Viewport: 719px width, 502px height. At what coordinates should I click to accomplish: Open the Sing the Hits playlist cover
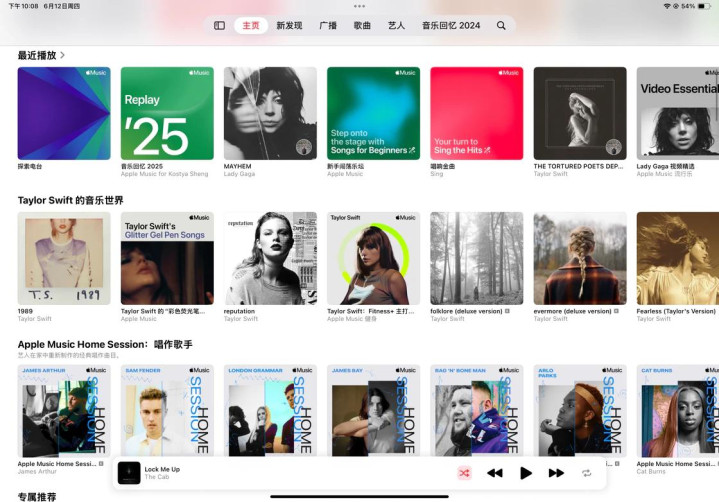[x=476, y=113]
